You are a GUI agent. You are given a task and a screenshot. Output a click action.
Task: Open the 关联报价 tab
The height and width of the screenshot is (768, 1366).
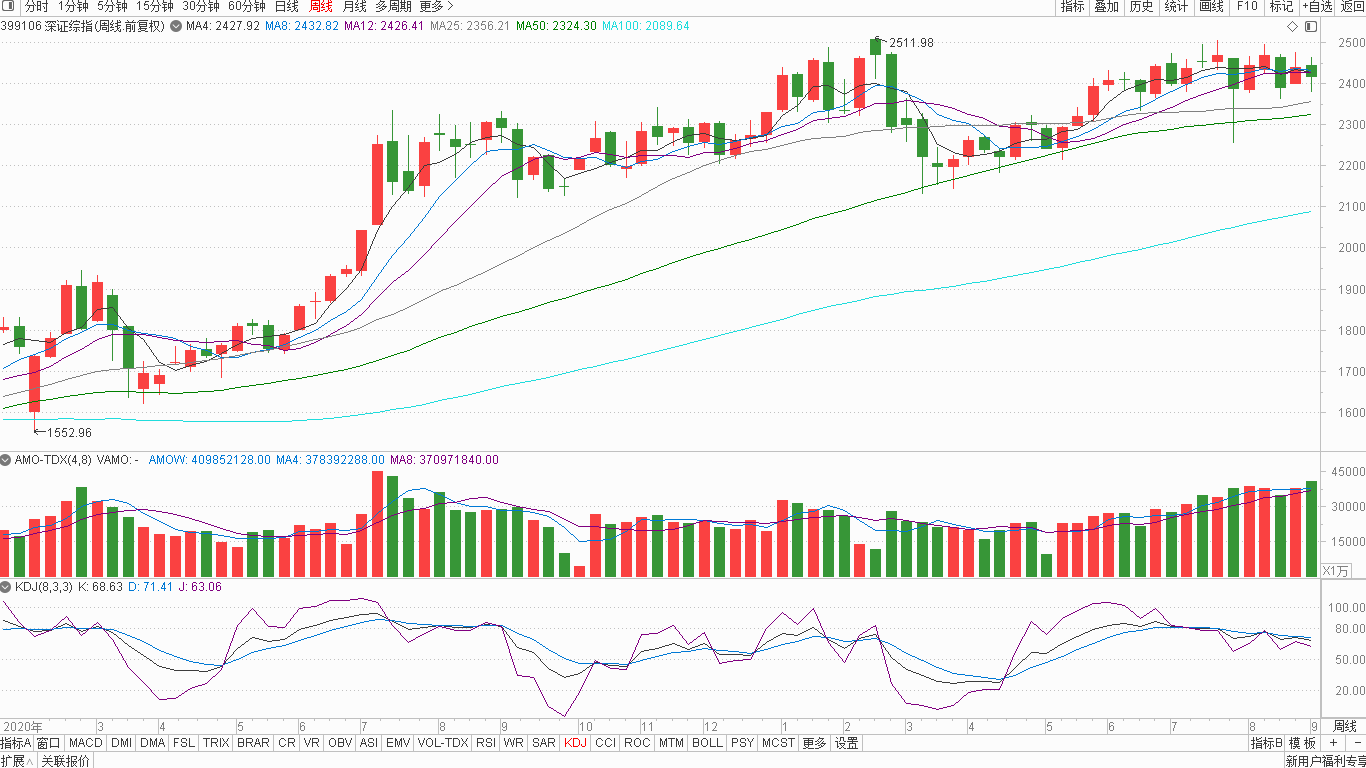[65, 761]
